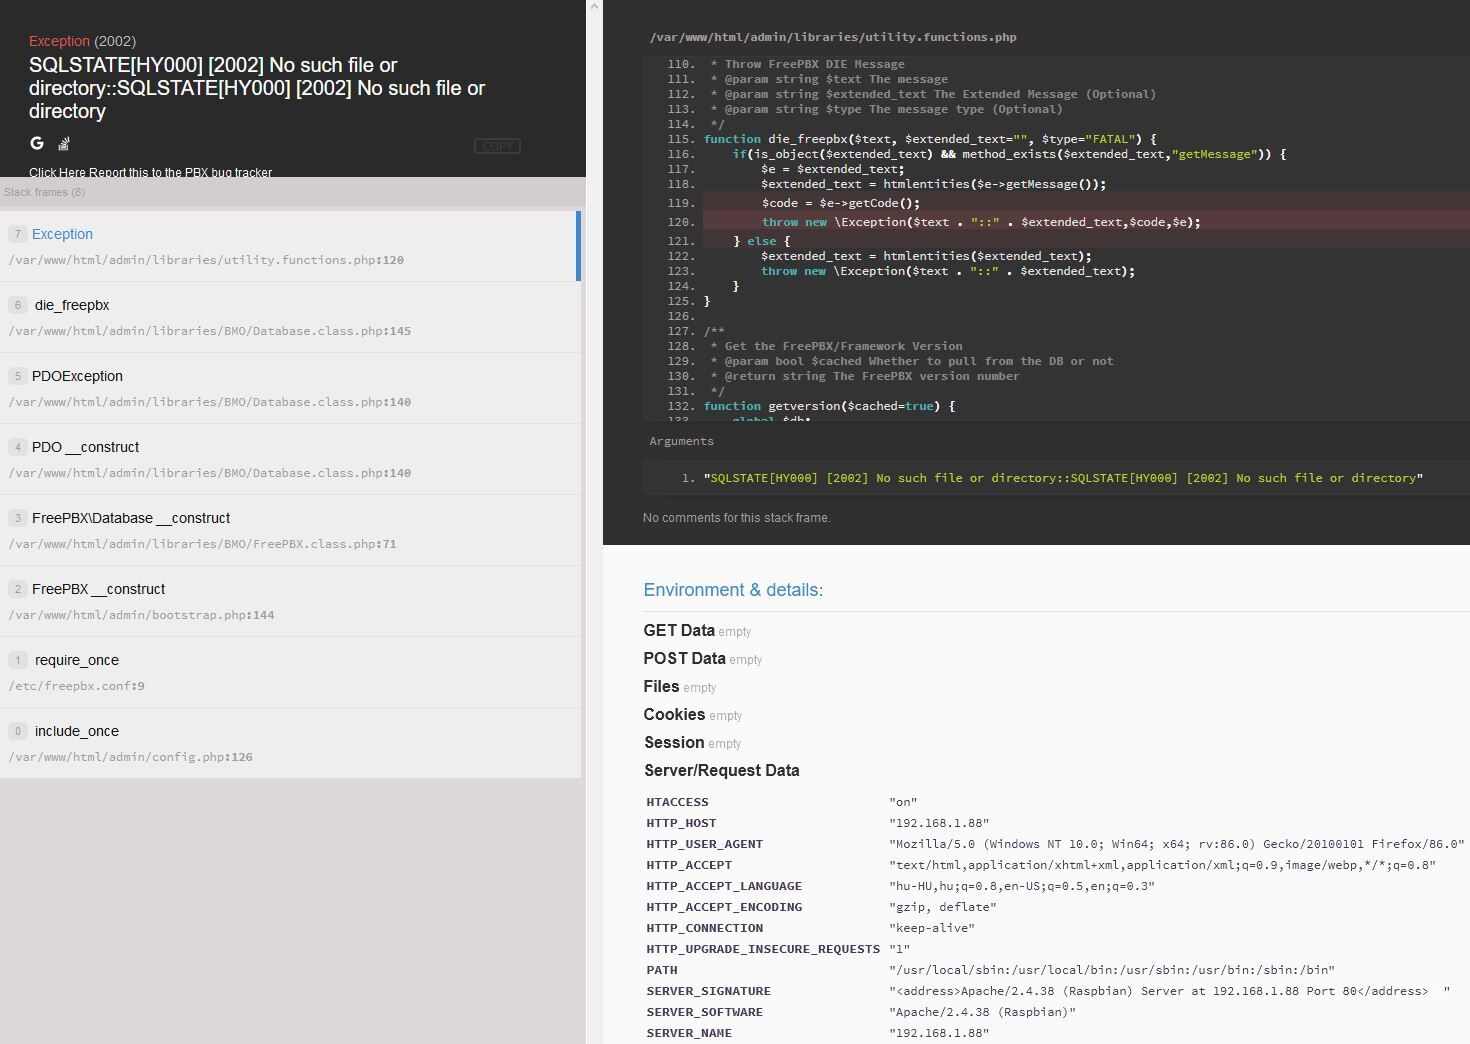Select stack frame 0 include_once
This screenshot has height=1044, width=1470.
click(x=290, y=743)
